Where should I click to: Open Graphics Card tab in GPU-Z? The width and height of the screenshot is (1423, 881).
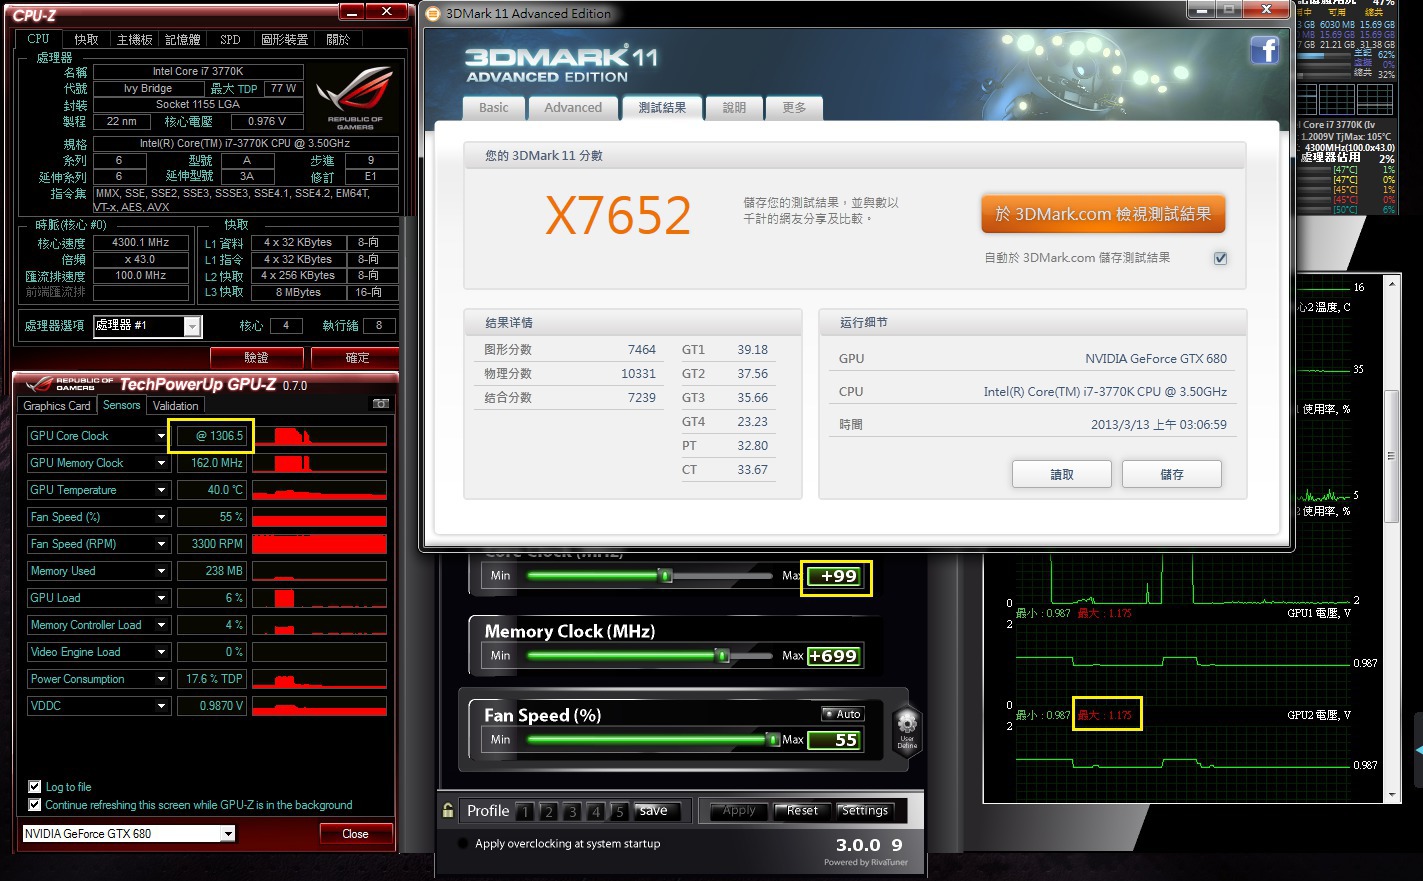pyautogui.click(x=57, y=406)
